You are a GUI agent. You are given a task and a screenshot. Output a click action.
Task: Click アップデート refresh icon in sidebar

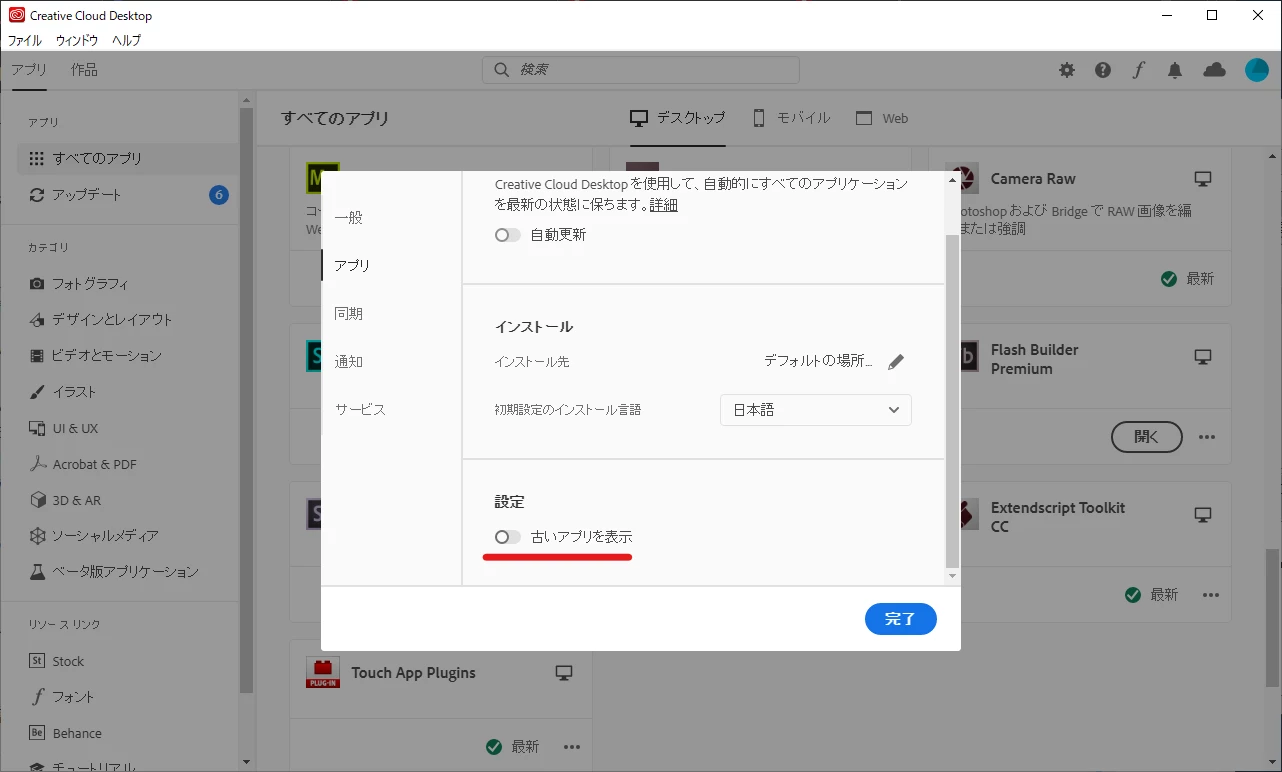click(37, 195)
